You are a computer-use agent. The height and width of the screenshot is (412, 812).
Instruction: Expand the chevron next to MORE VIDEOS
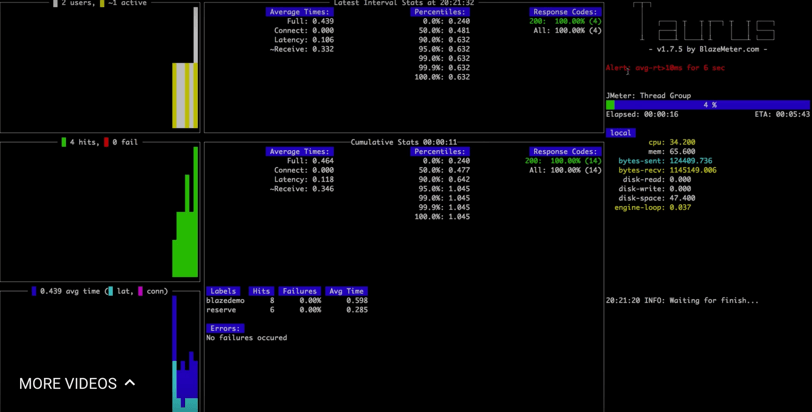coord(130,383)
